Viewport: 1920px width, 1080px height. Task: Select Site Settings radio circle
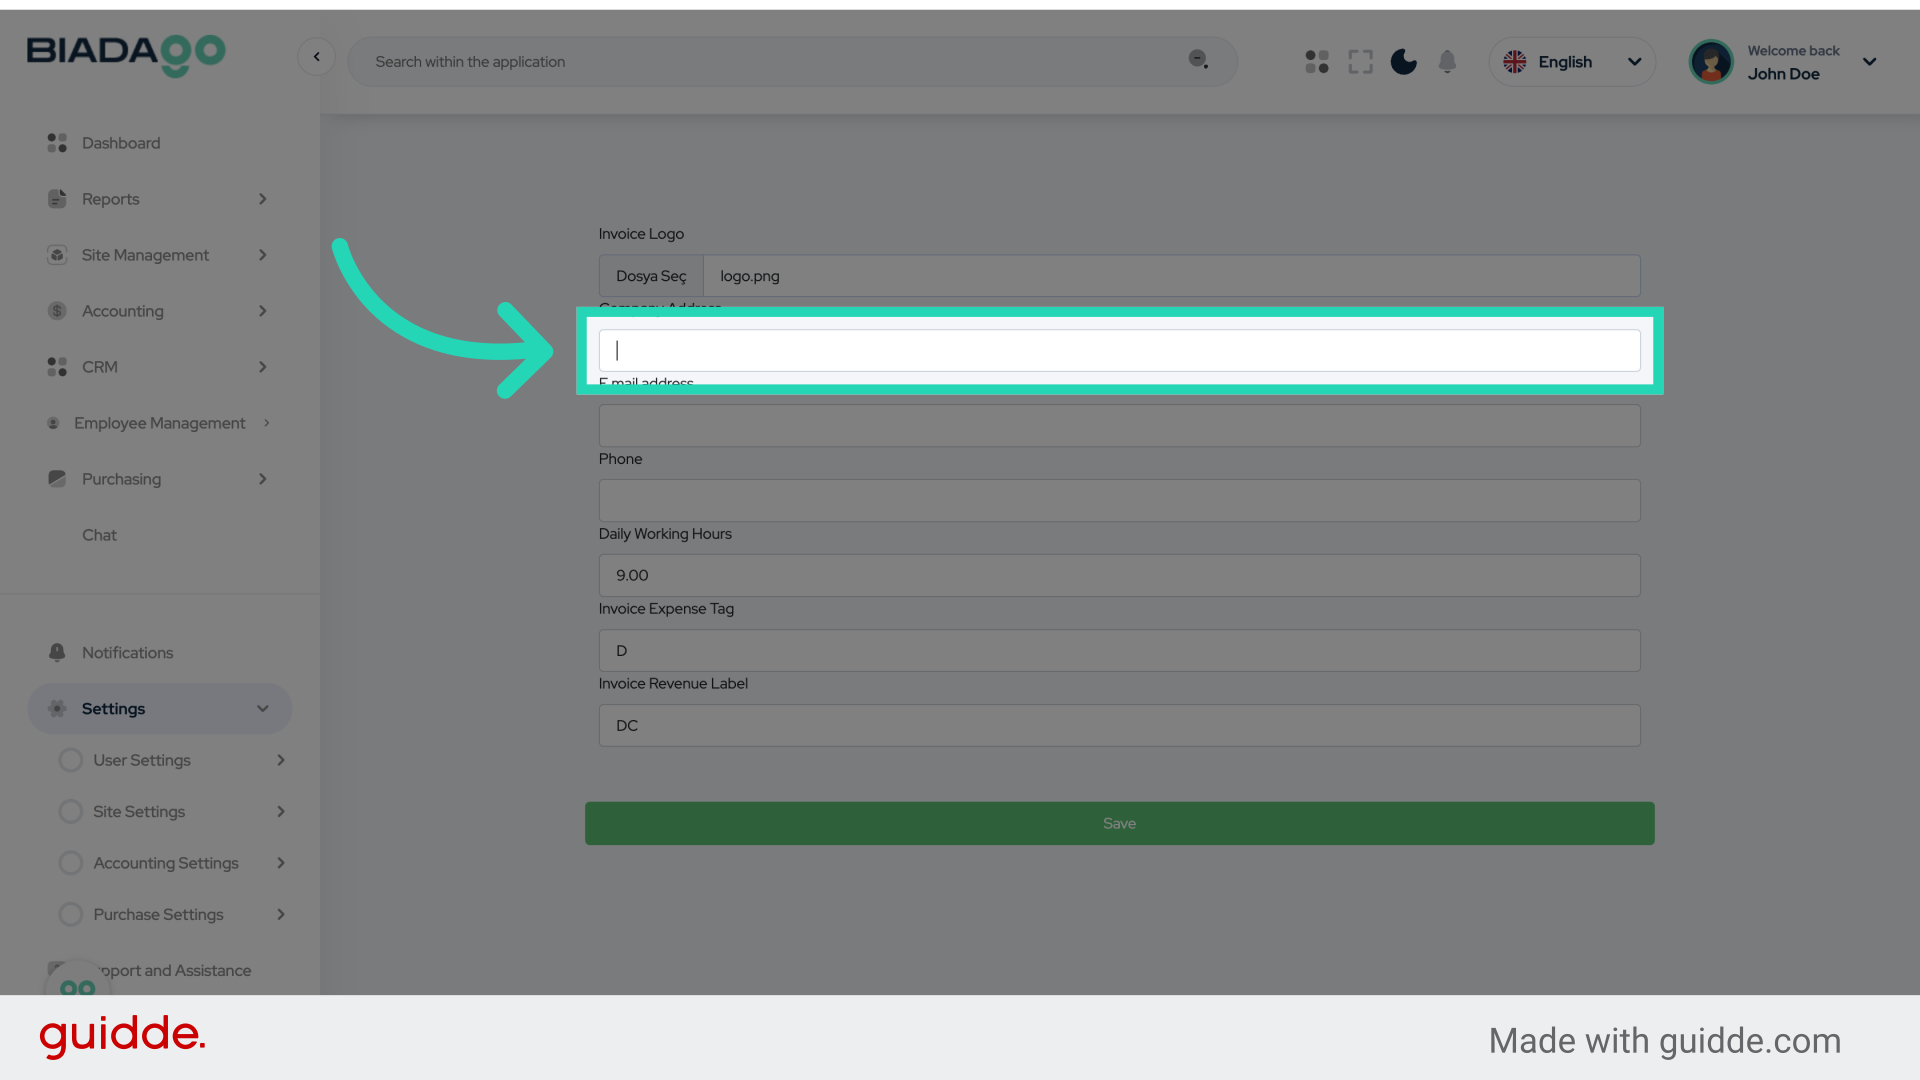click(x=71, y=812)
